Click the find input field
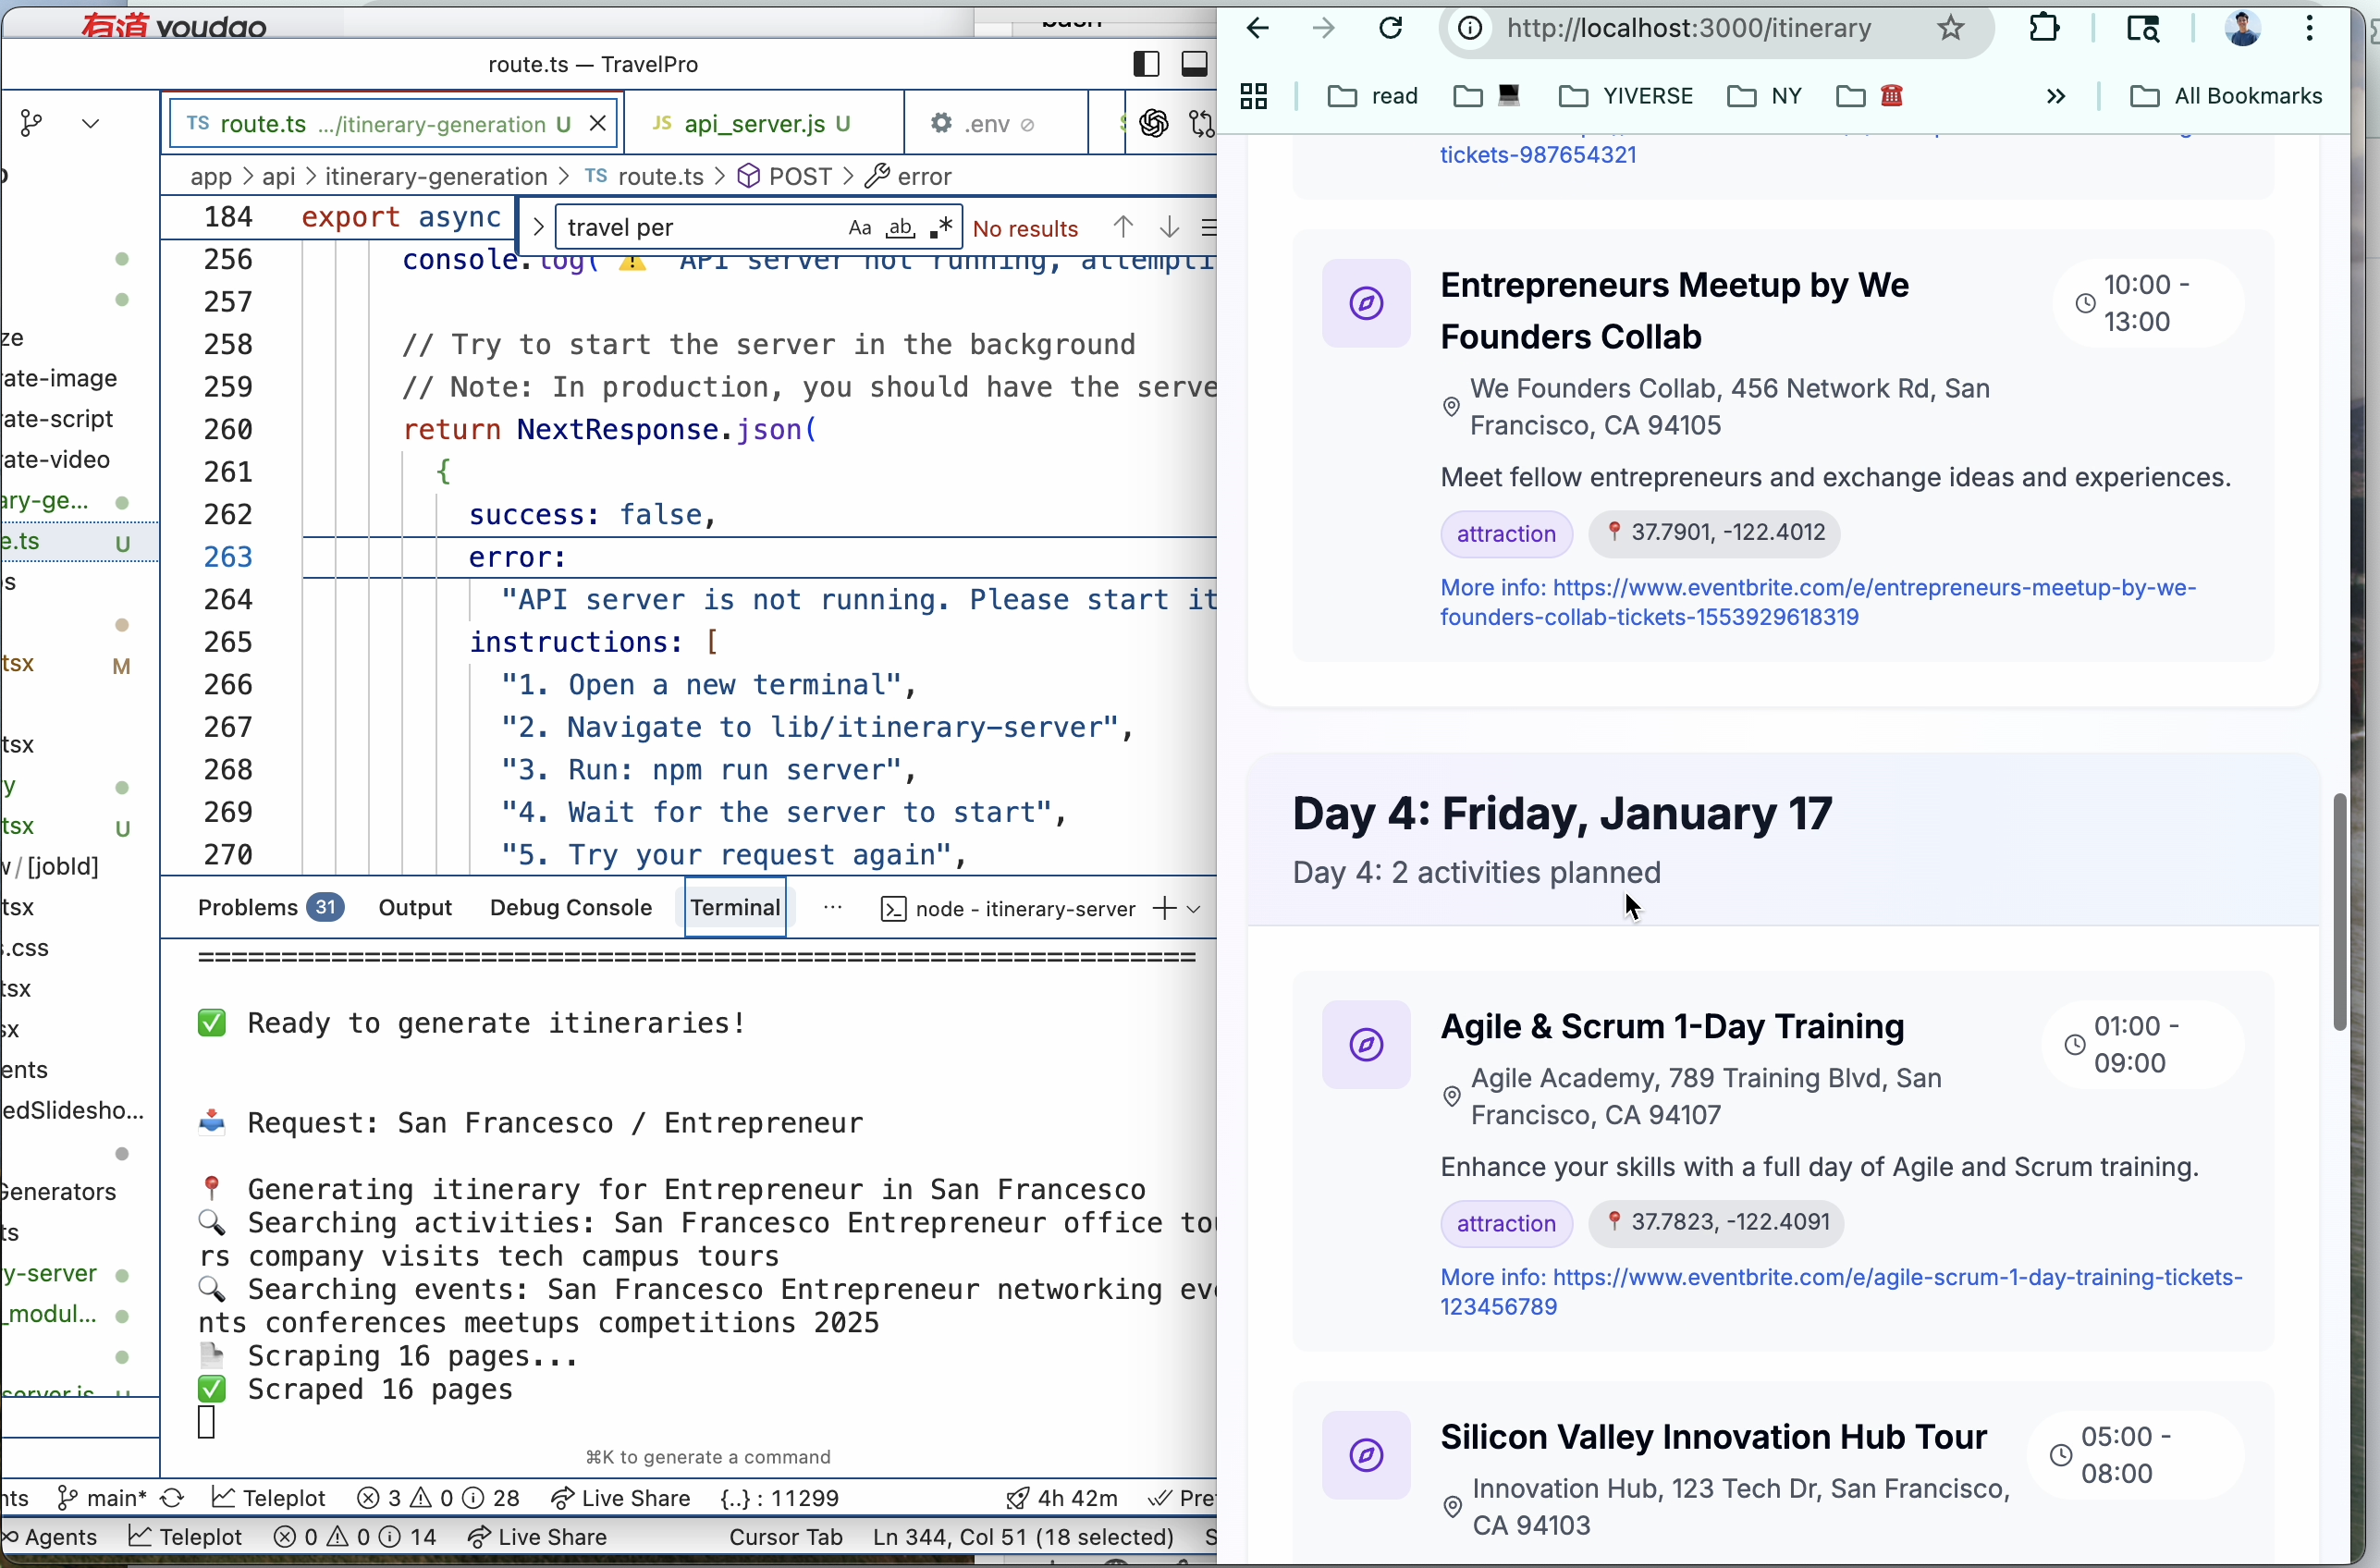Viewport: 2380px width, 1568px height. pos(700,228)
